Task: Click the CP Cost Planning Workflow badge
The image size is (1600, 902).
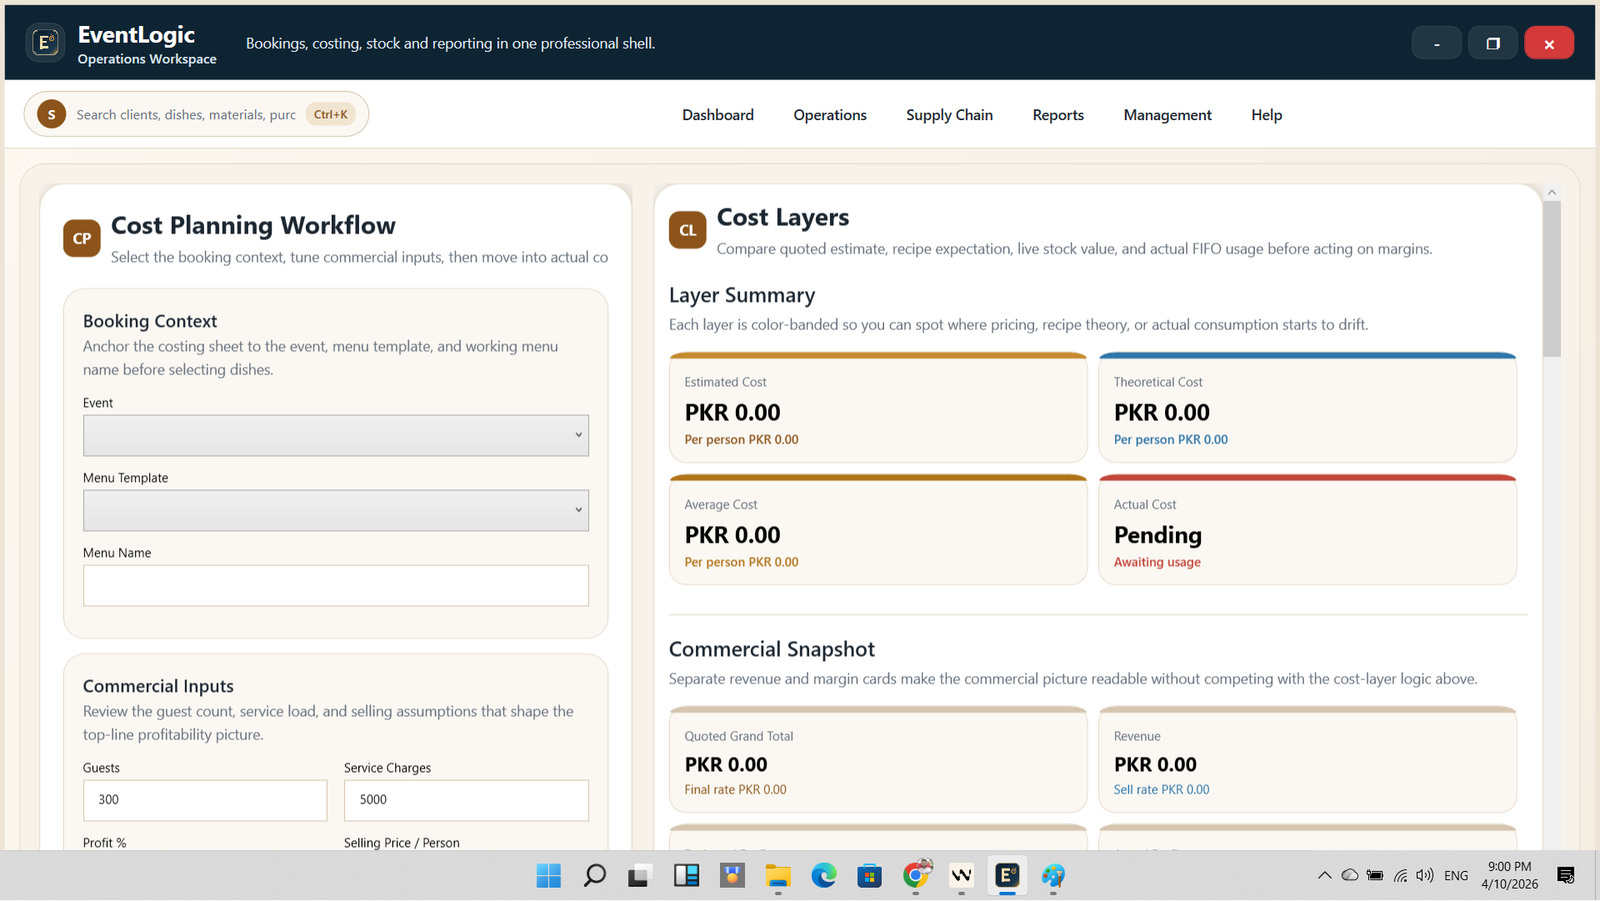Action: [x=81, y=238]
